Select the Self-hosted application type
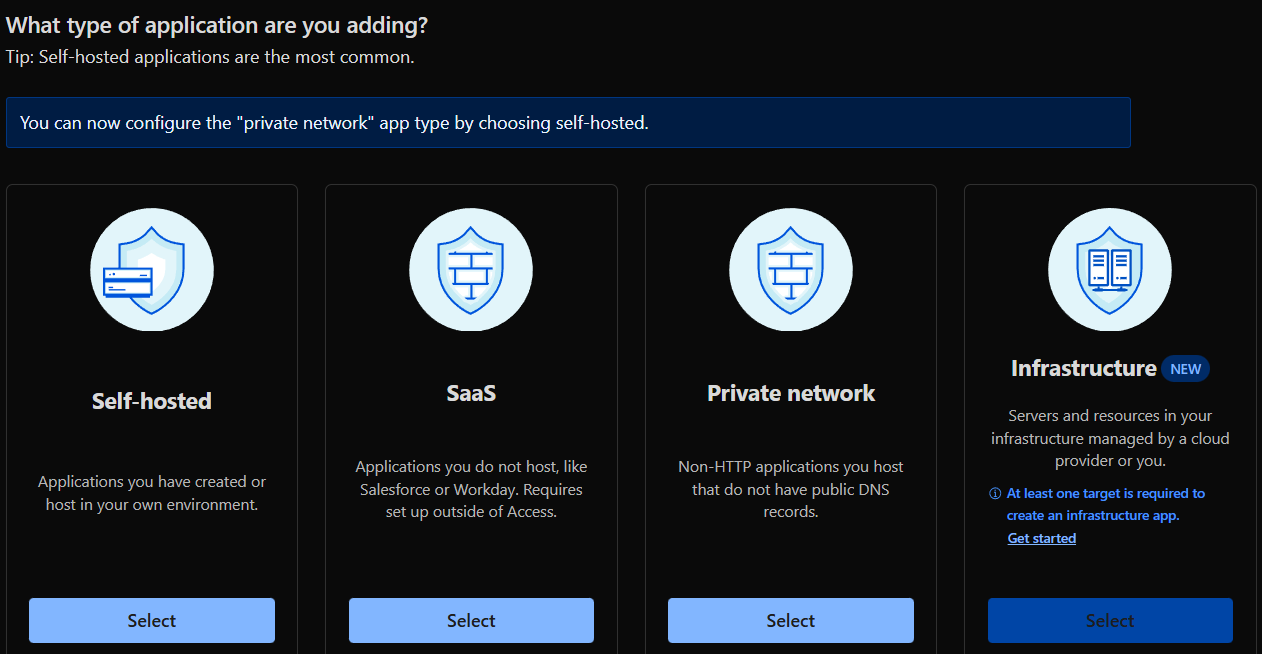Viewport: 1262px width, 654px height. [152, 620]
